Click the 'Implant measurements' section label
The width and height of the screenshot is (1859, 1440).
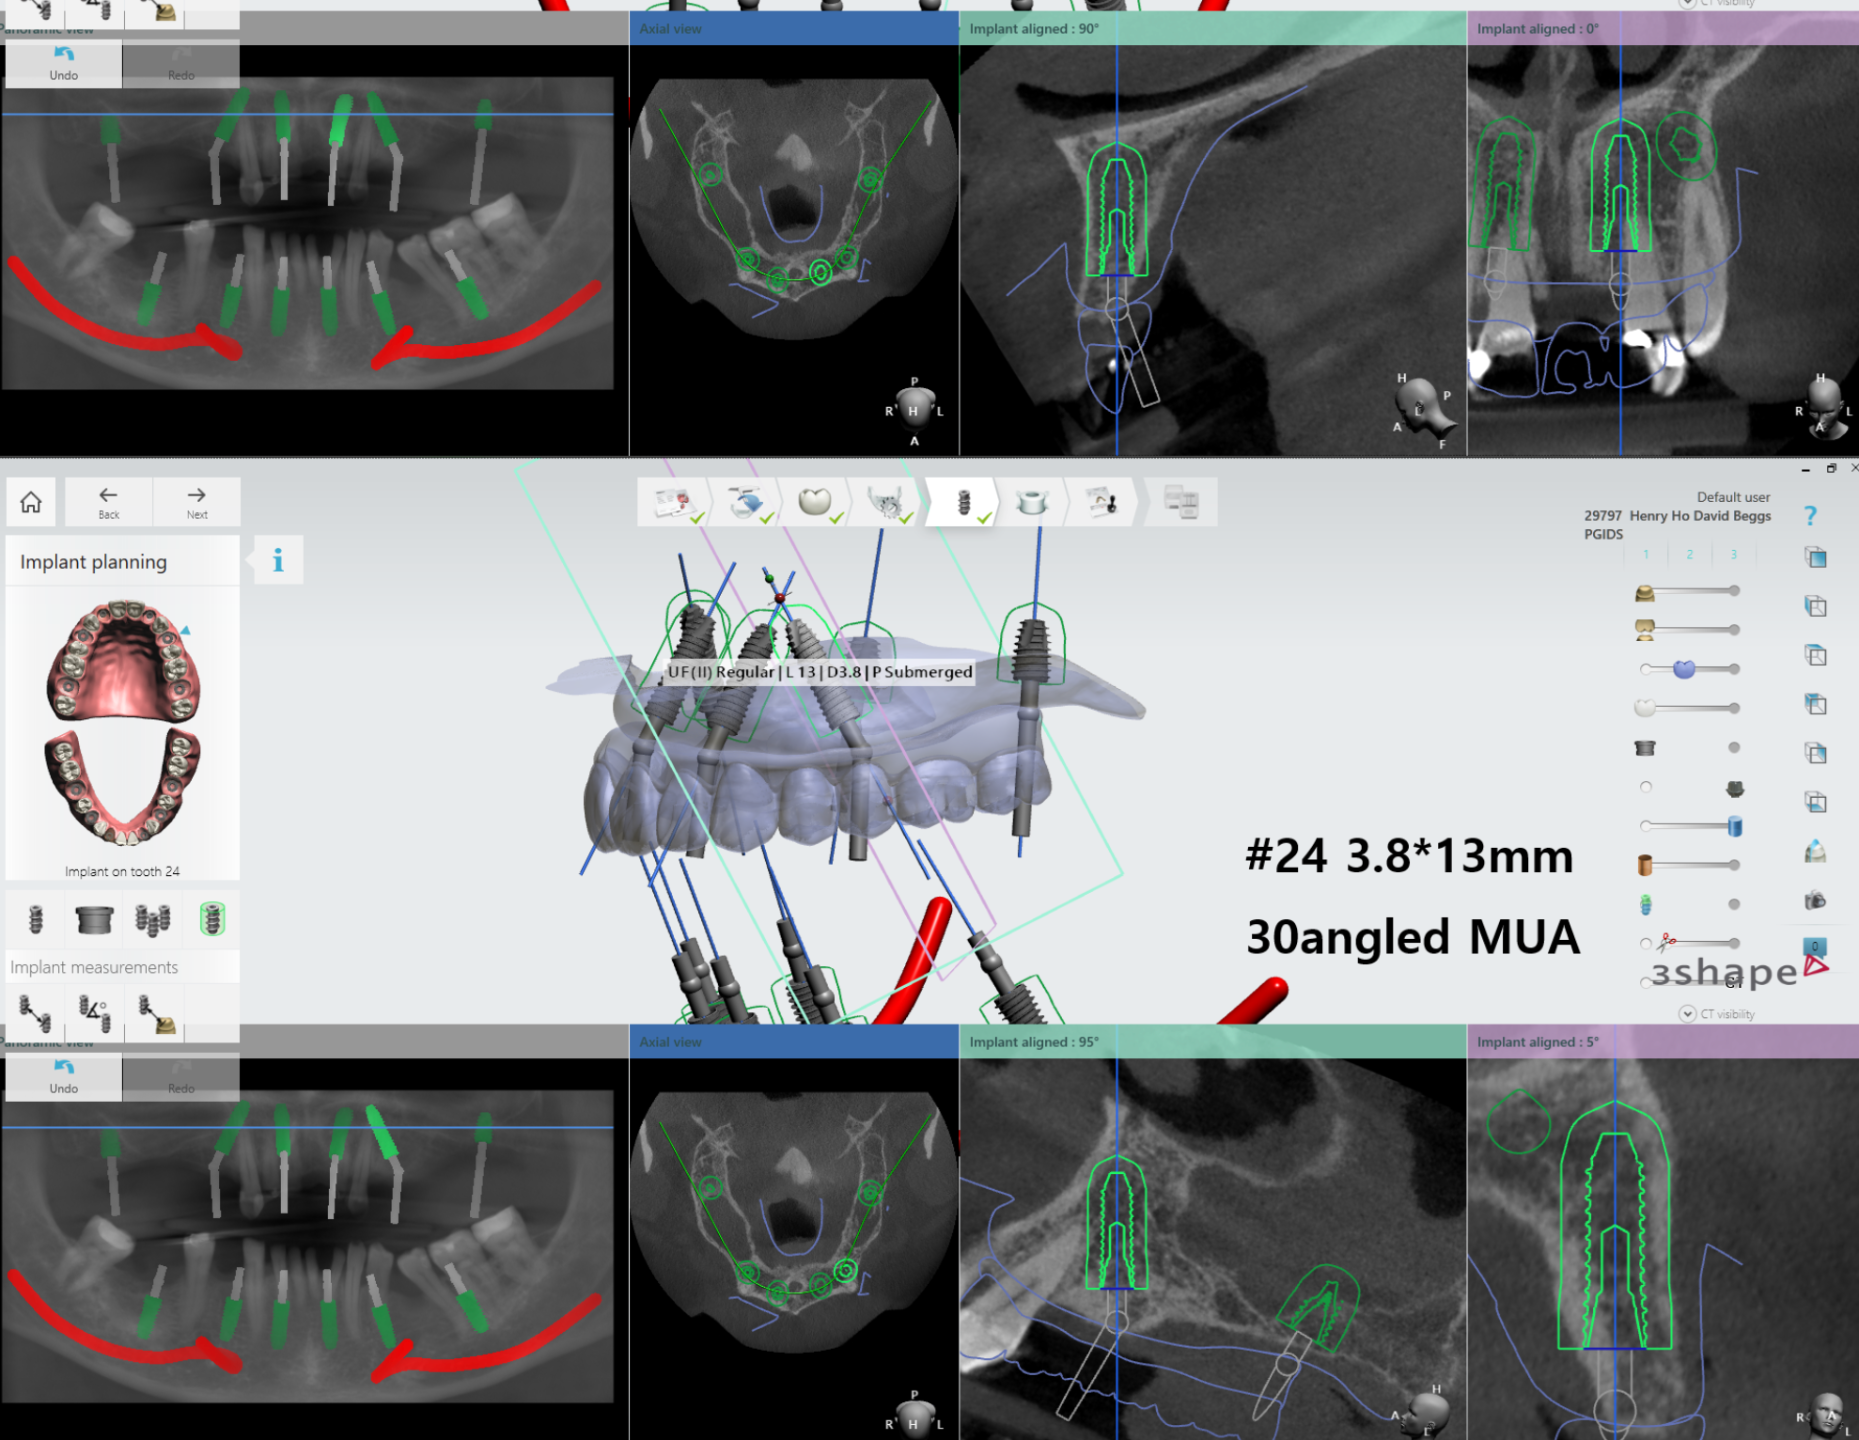pos(94,967)
